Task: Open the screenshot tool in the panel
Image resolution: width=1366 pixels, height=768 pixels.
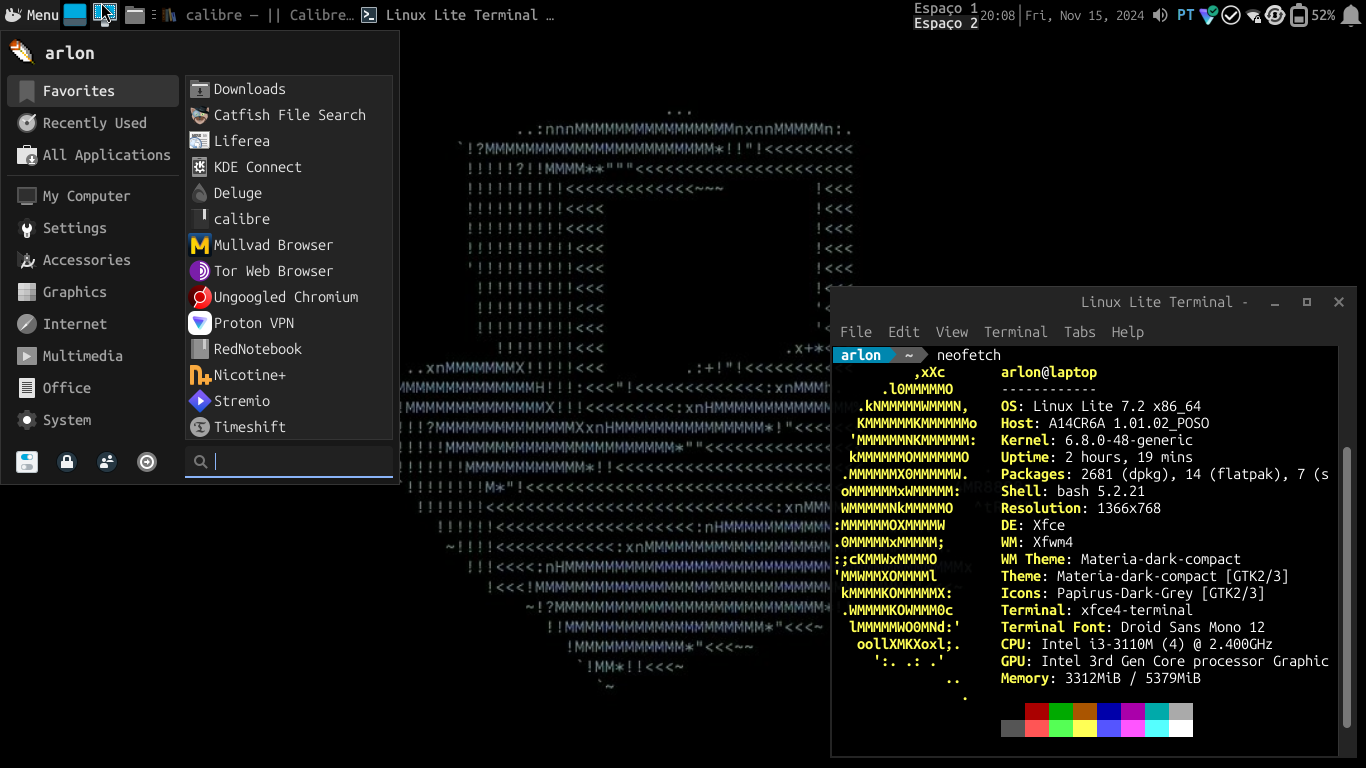Action: click(105, 14)
